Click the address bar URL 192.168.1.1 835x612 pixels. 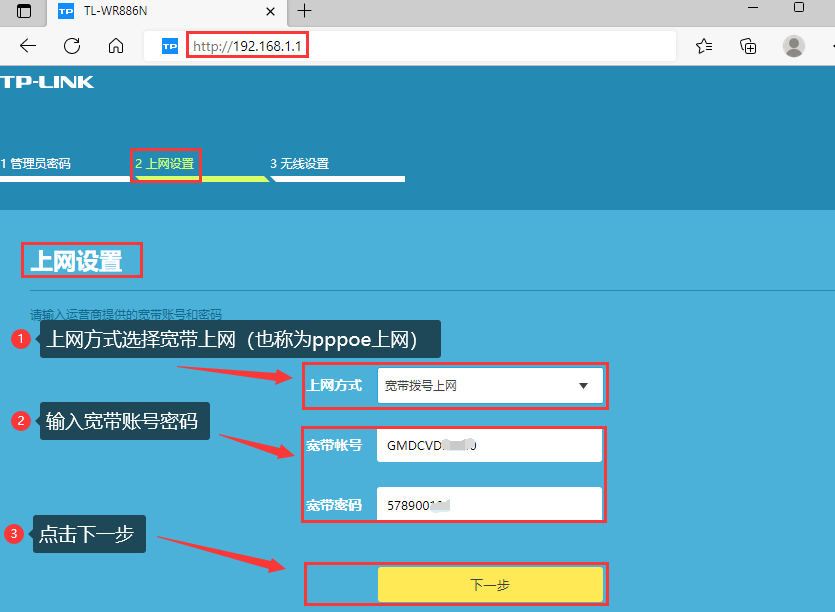pos(247,46)
